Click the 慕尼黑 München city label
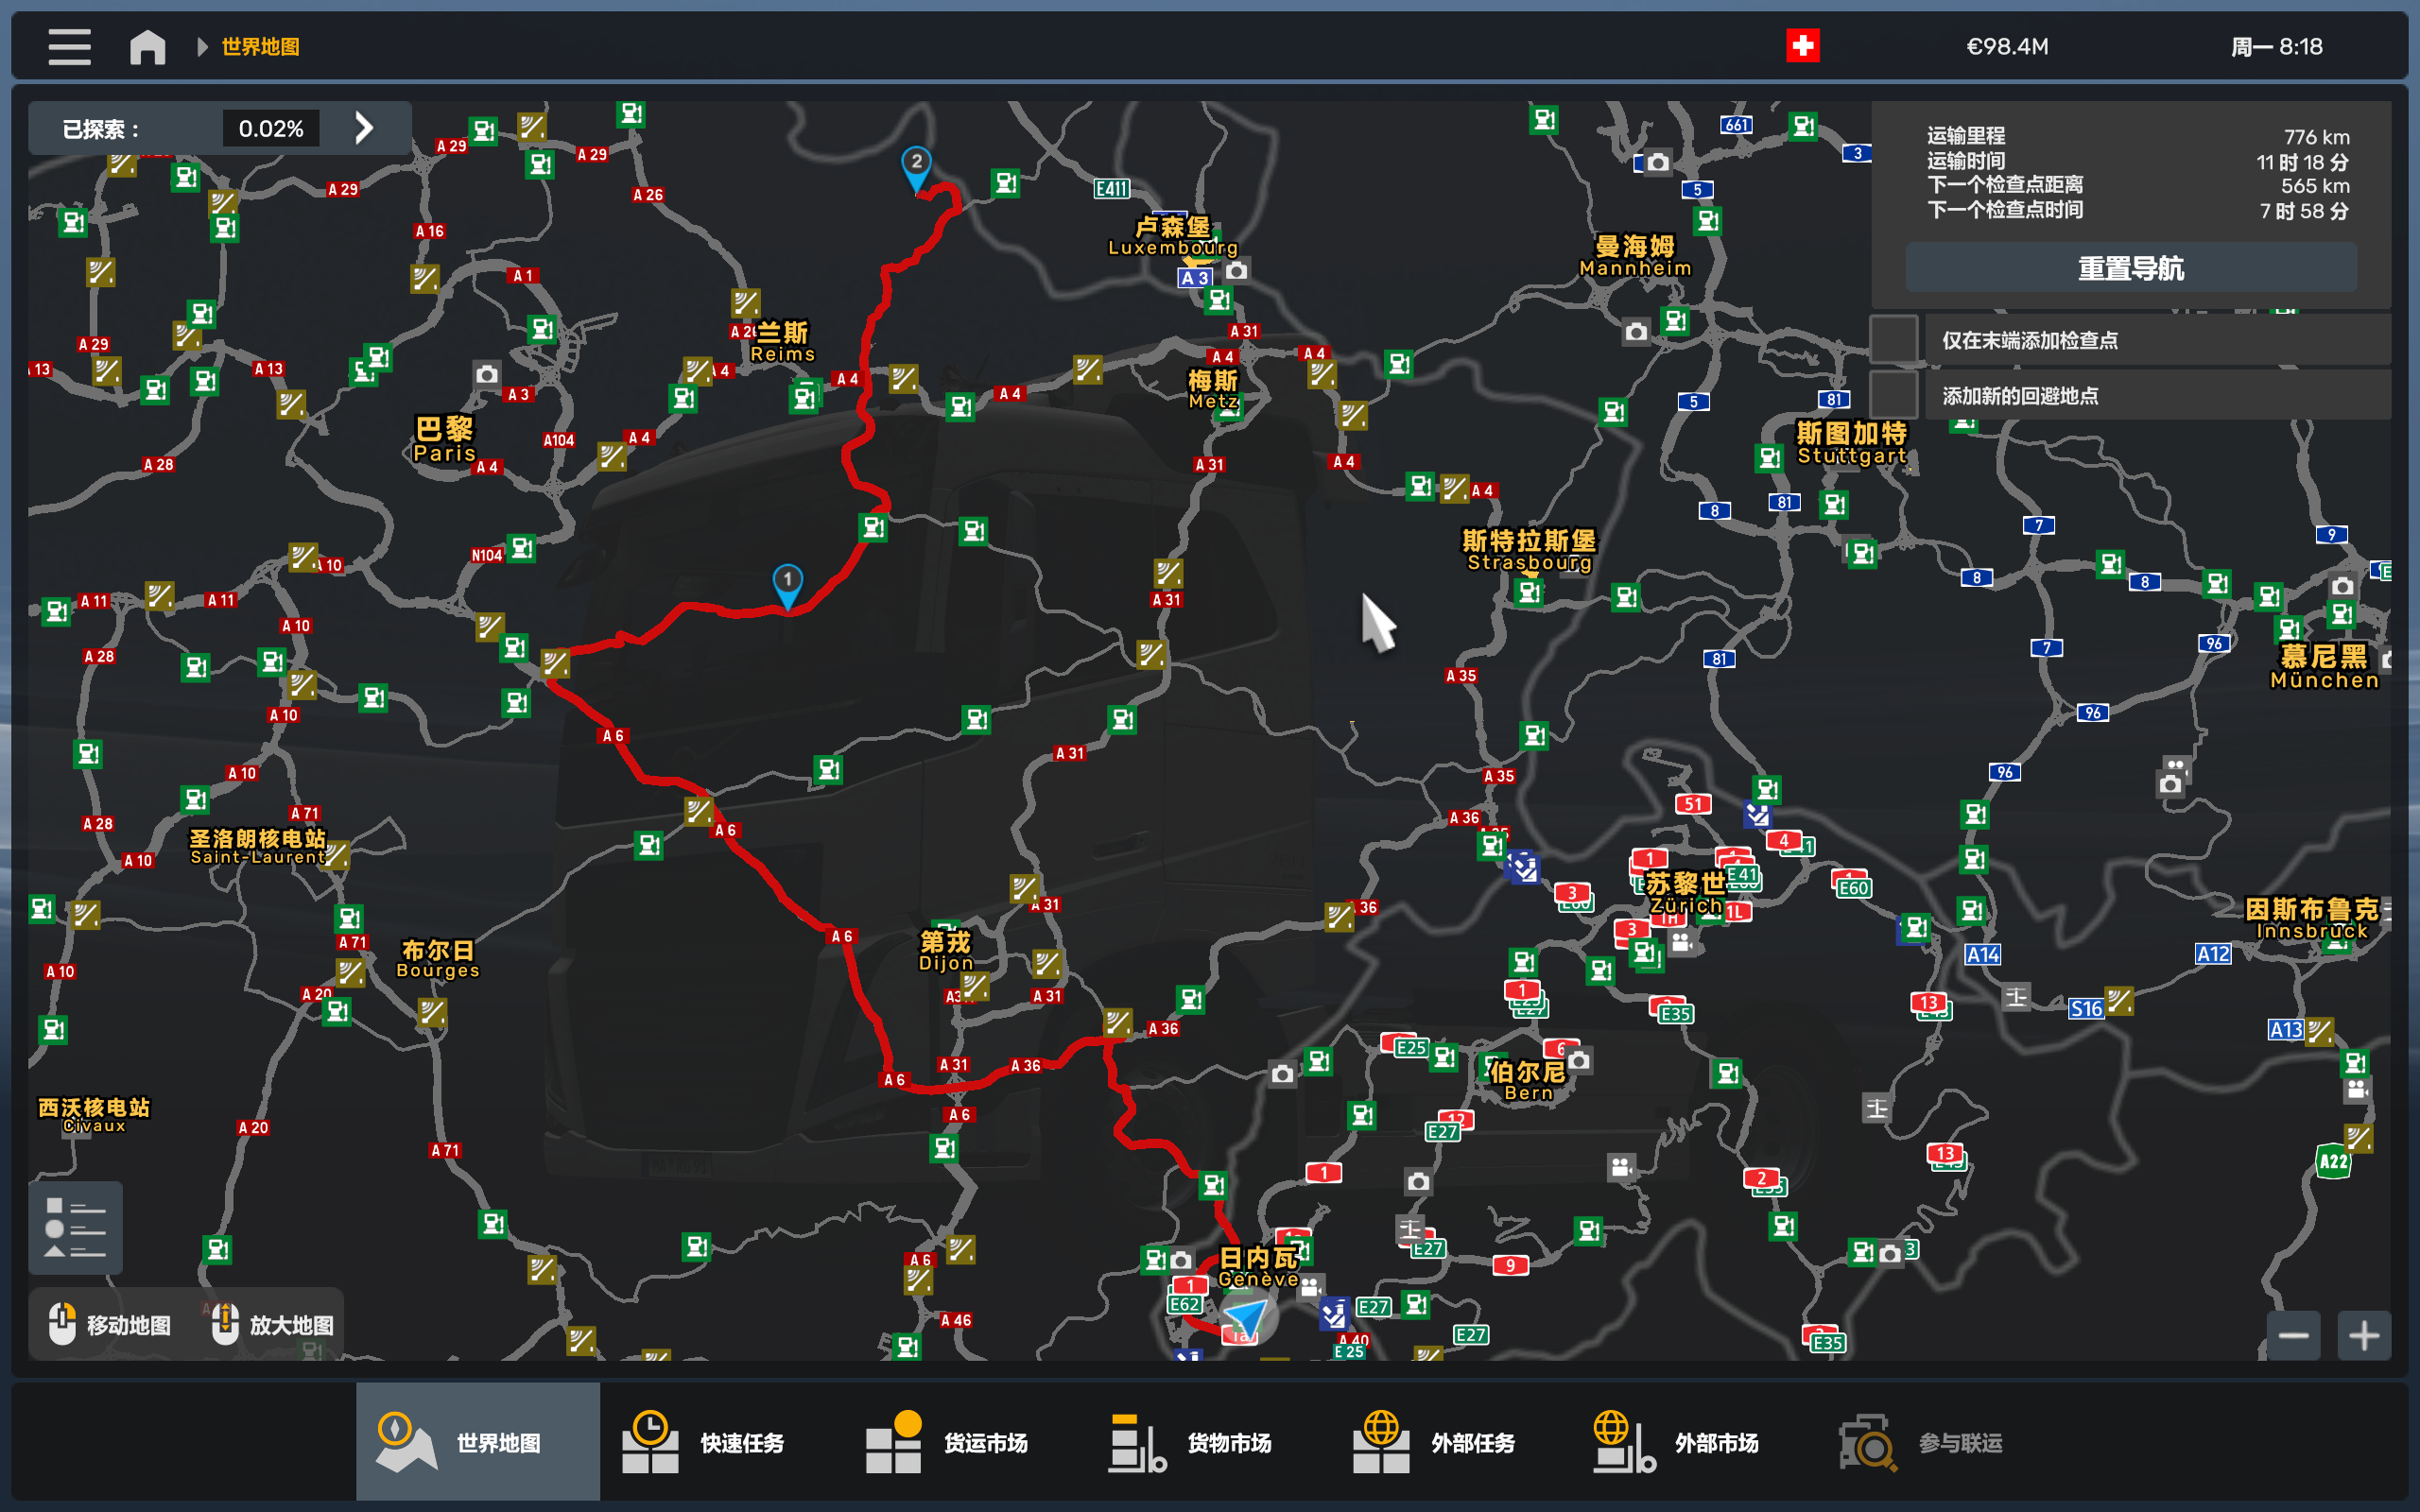The height and width of the screenshot is (1512, 2420). [2324, 667]
